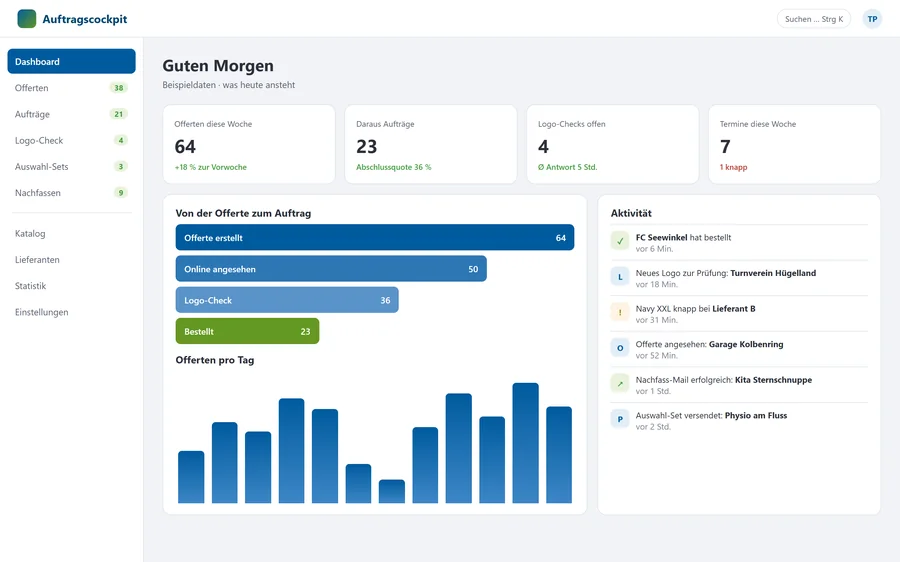900x562 pixels.
Task: Go to Aufträge in the sidebar
Action: pyautogui.click(x=71, y=114)
